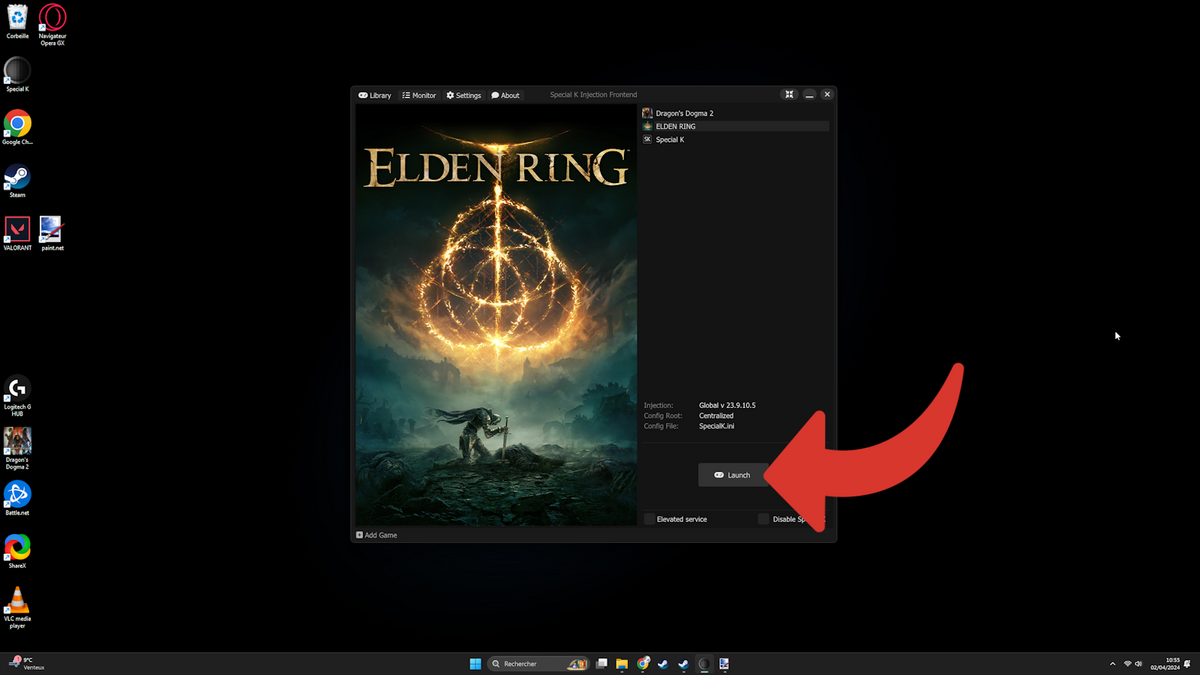1200x675 pixels.
Task: Minimize the Special K window
Action: pos(809,94)
